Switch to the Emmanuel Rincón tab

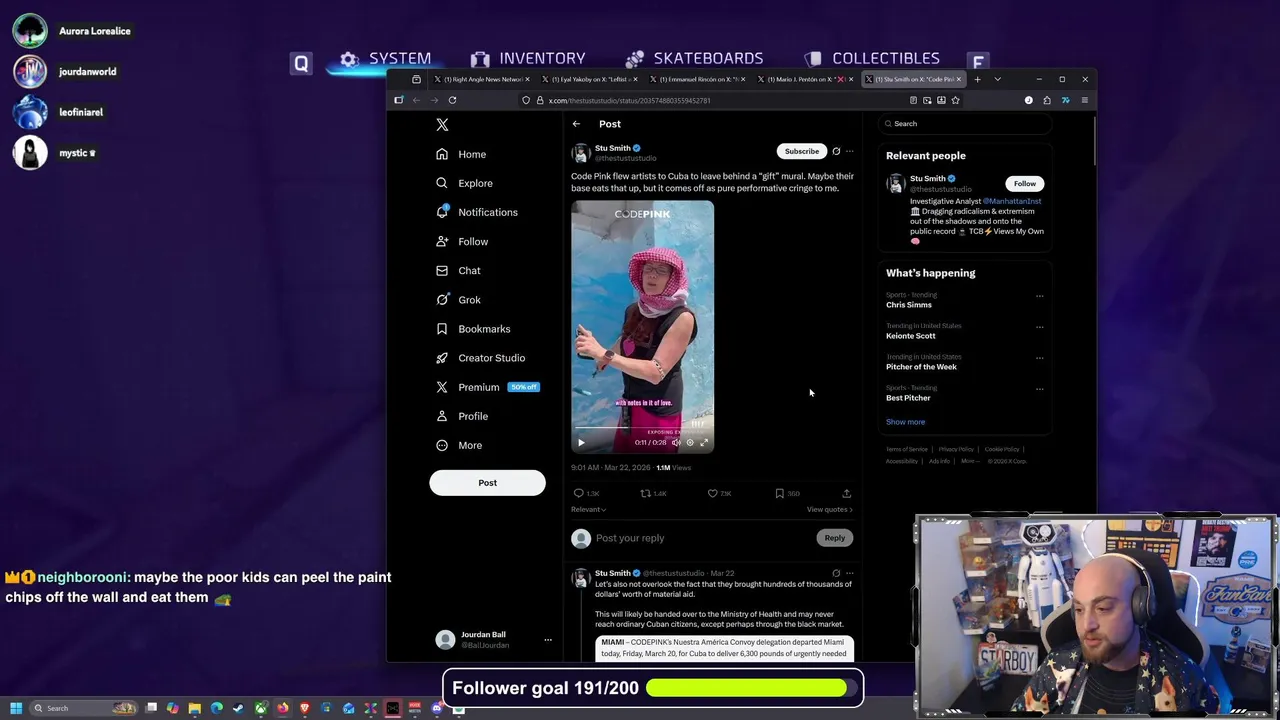pyautogui.click(x=697, y=79)
